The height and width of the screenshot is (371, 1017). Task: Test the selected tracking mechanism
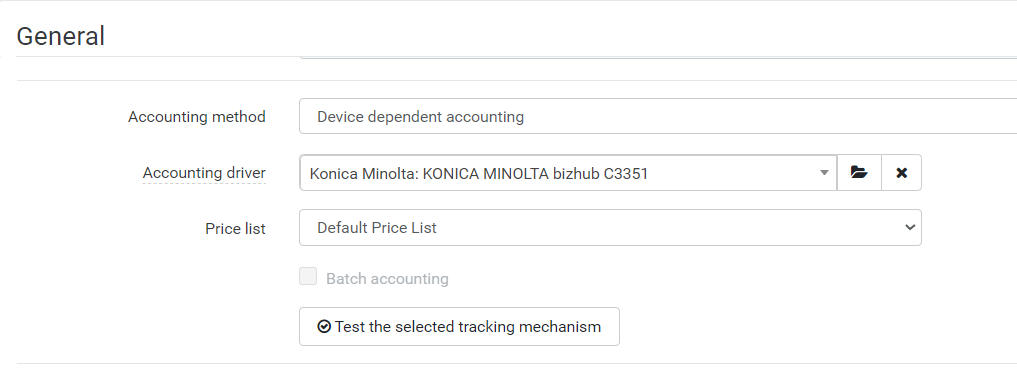[459, 326]
